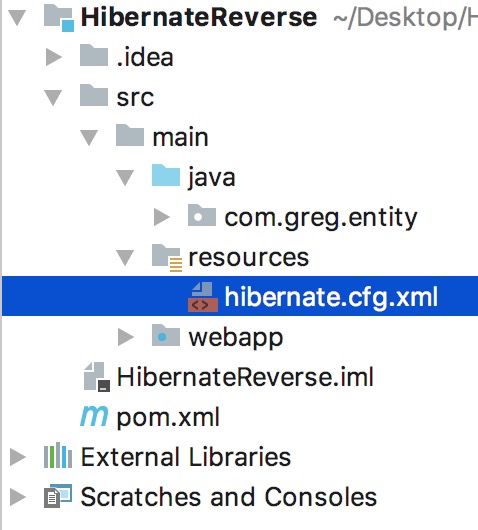Click the webapp web folder icon
The image size is (478, 530).
pos(166,335)
